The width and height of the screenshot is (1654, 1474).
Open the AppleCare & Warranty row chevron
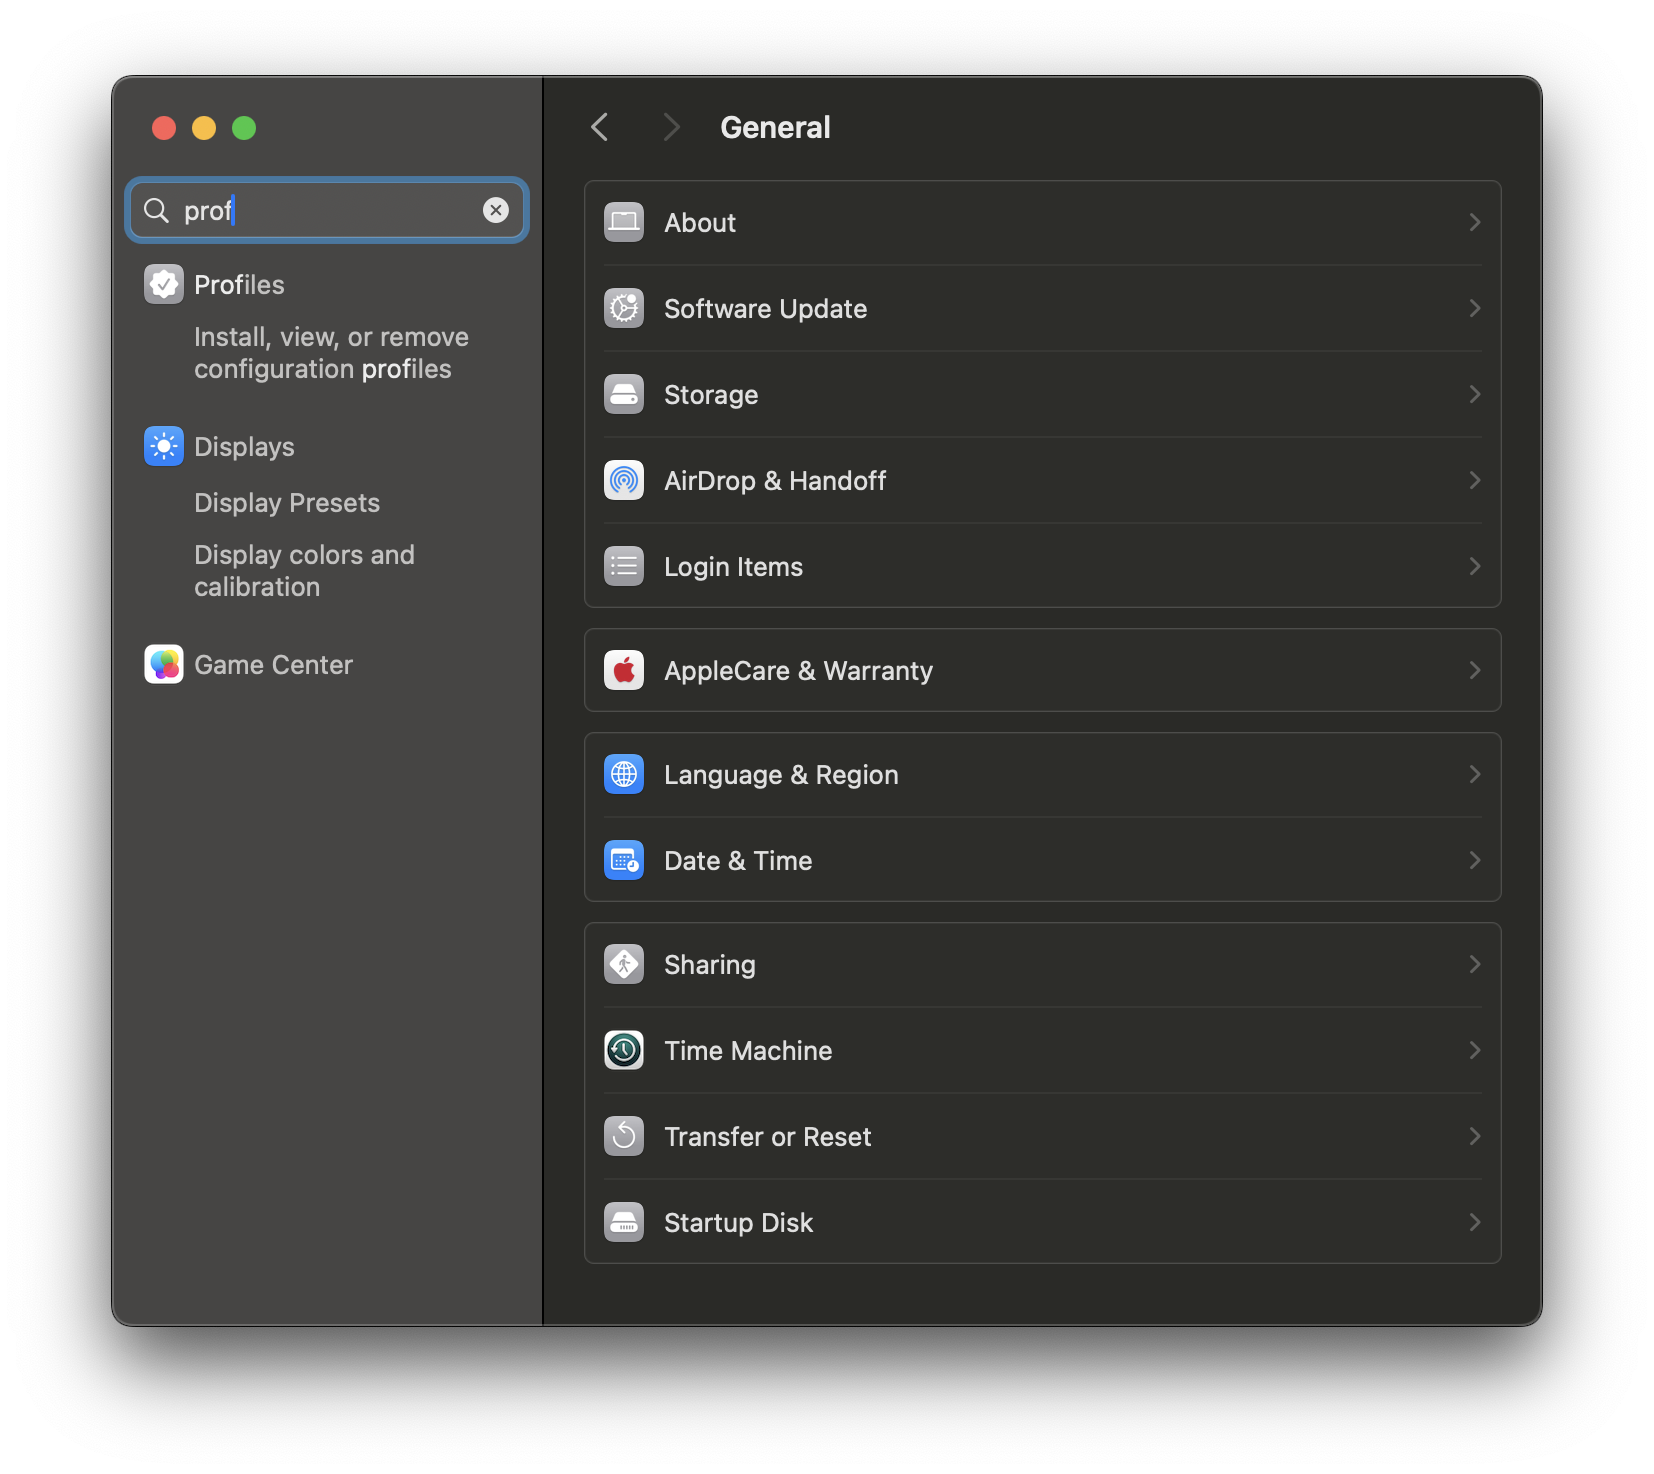click(1475, 670)
